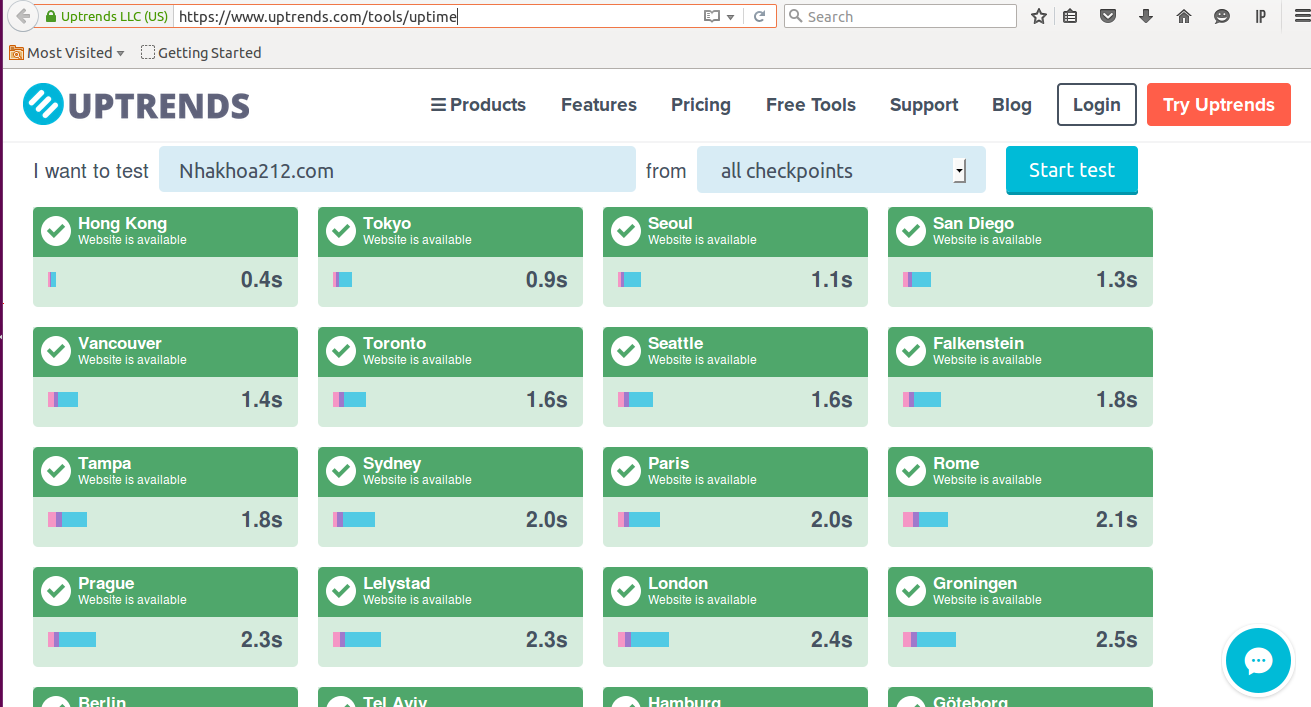This screenshot has height=707, width=1311.
Task: Click the Vancouver checkmark icon
Action: point(56,351)
